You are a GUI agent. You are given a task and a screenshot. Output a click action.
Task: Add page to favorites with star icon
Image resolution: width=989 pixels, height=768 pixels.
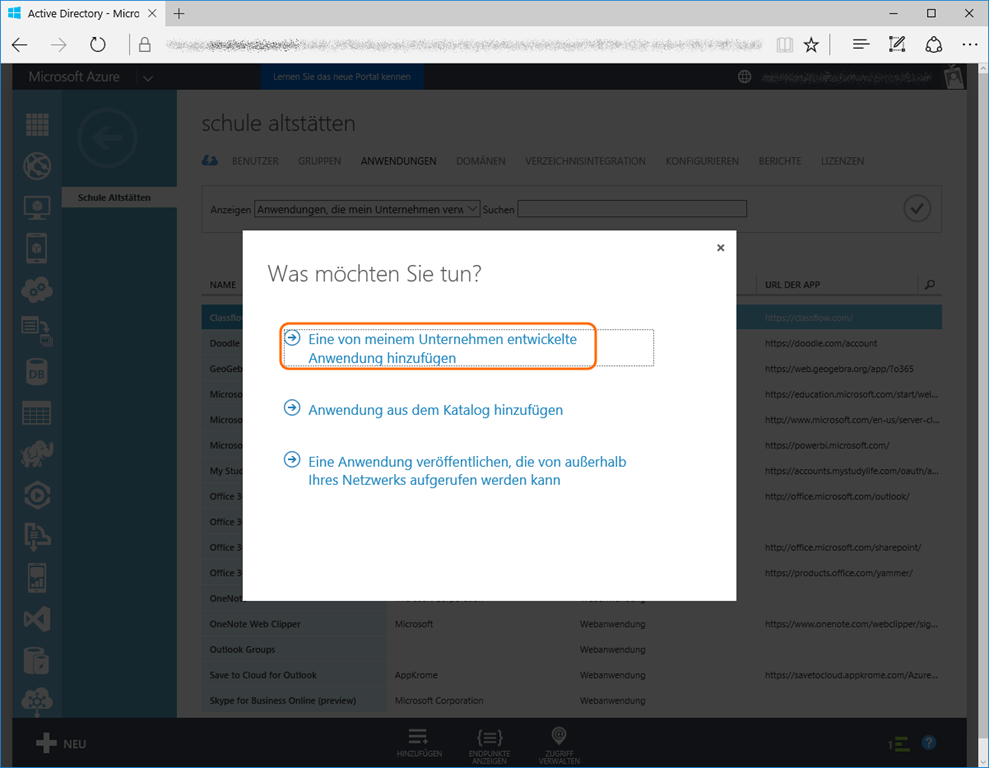pyautogui.click(x=811, y=45)
